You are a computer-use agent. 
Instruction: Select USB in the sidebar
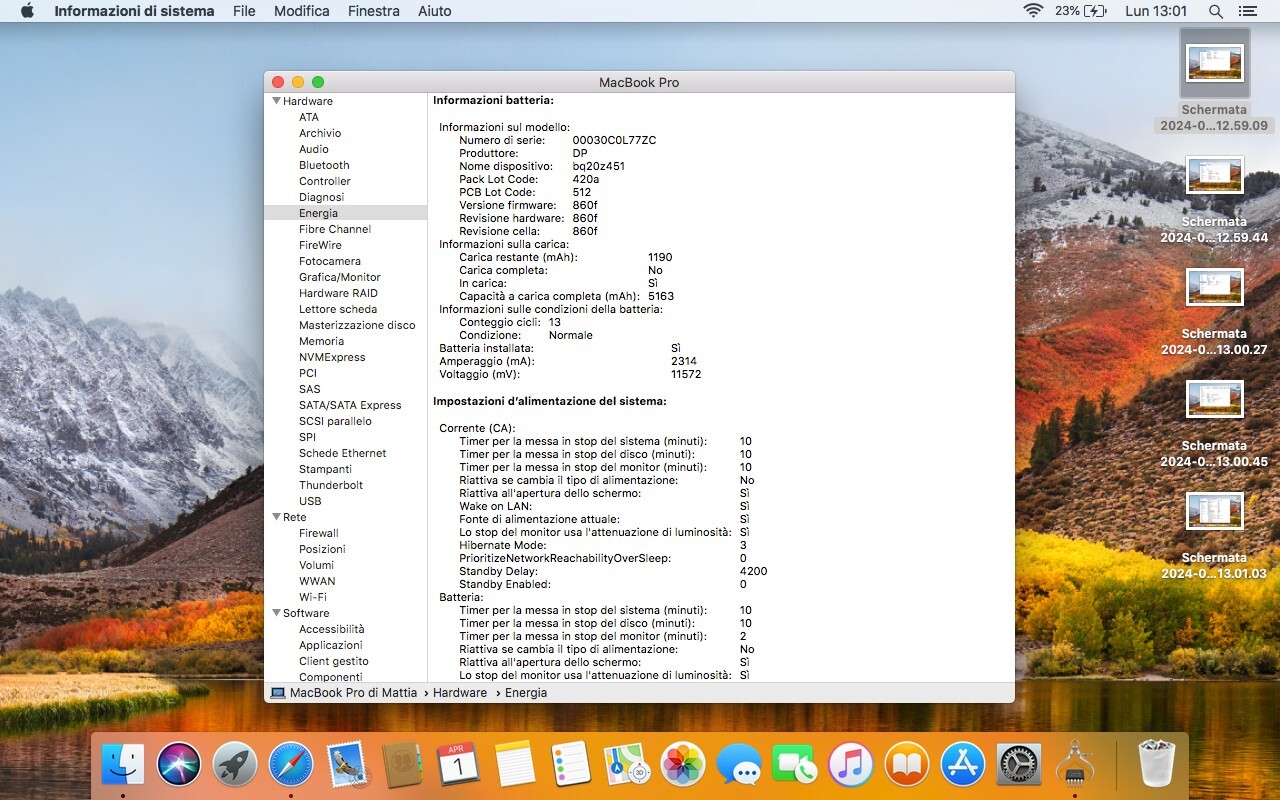click(310, 501)
